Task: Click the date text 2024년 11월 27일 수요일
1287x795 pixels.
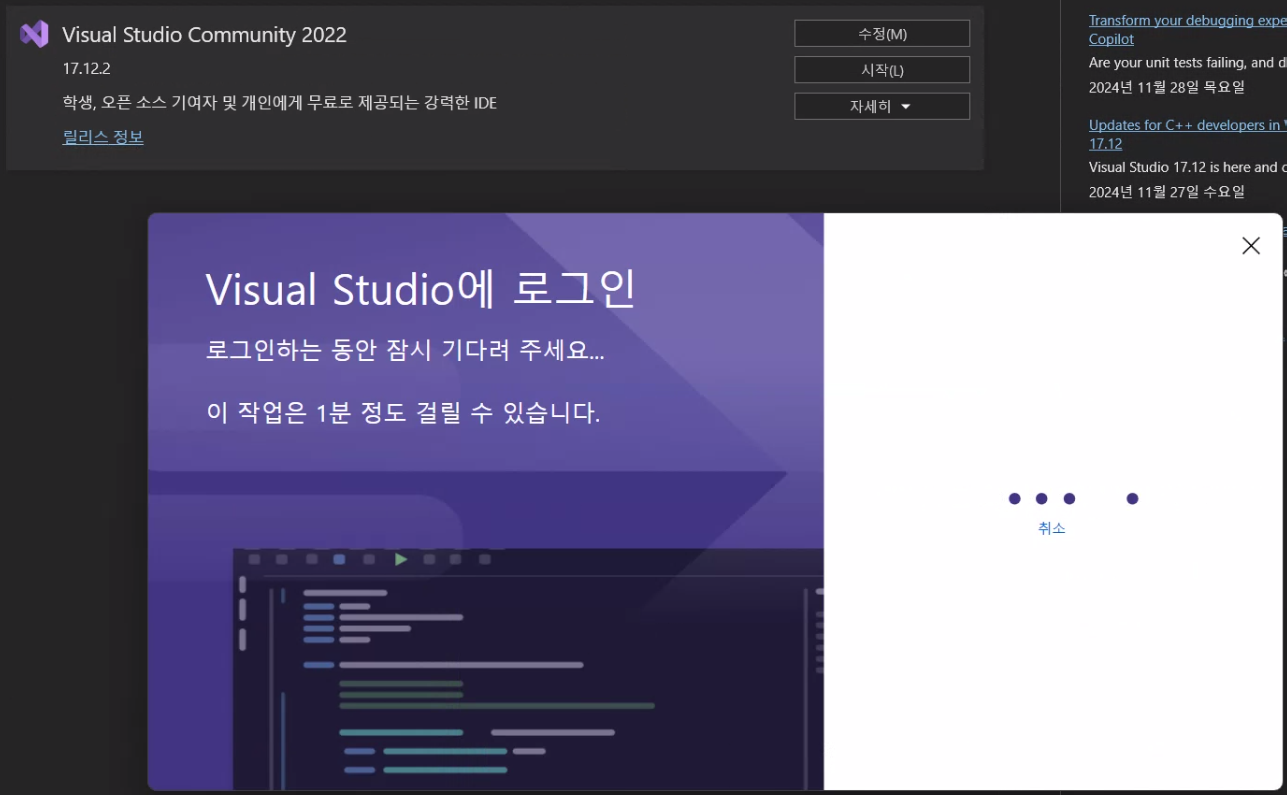Action: point(1167,191)
